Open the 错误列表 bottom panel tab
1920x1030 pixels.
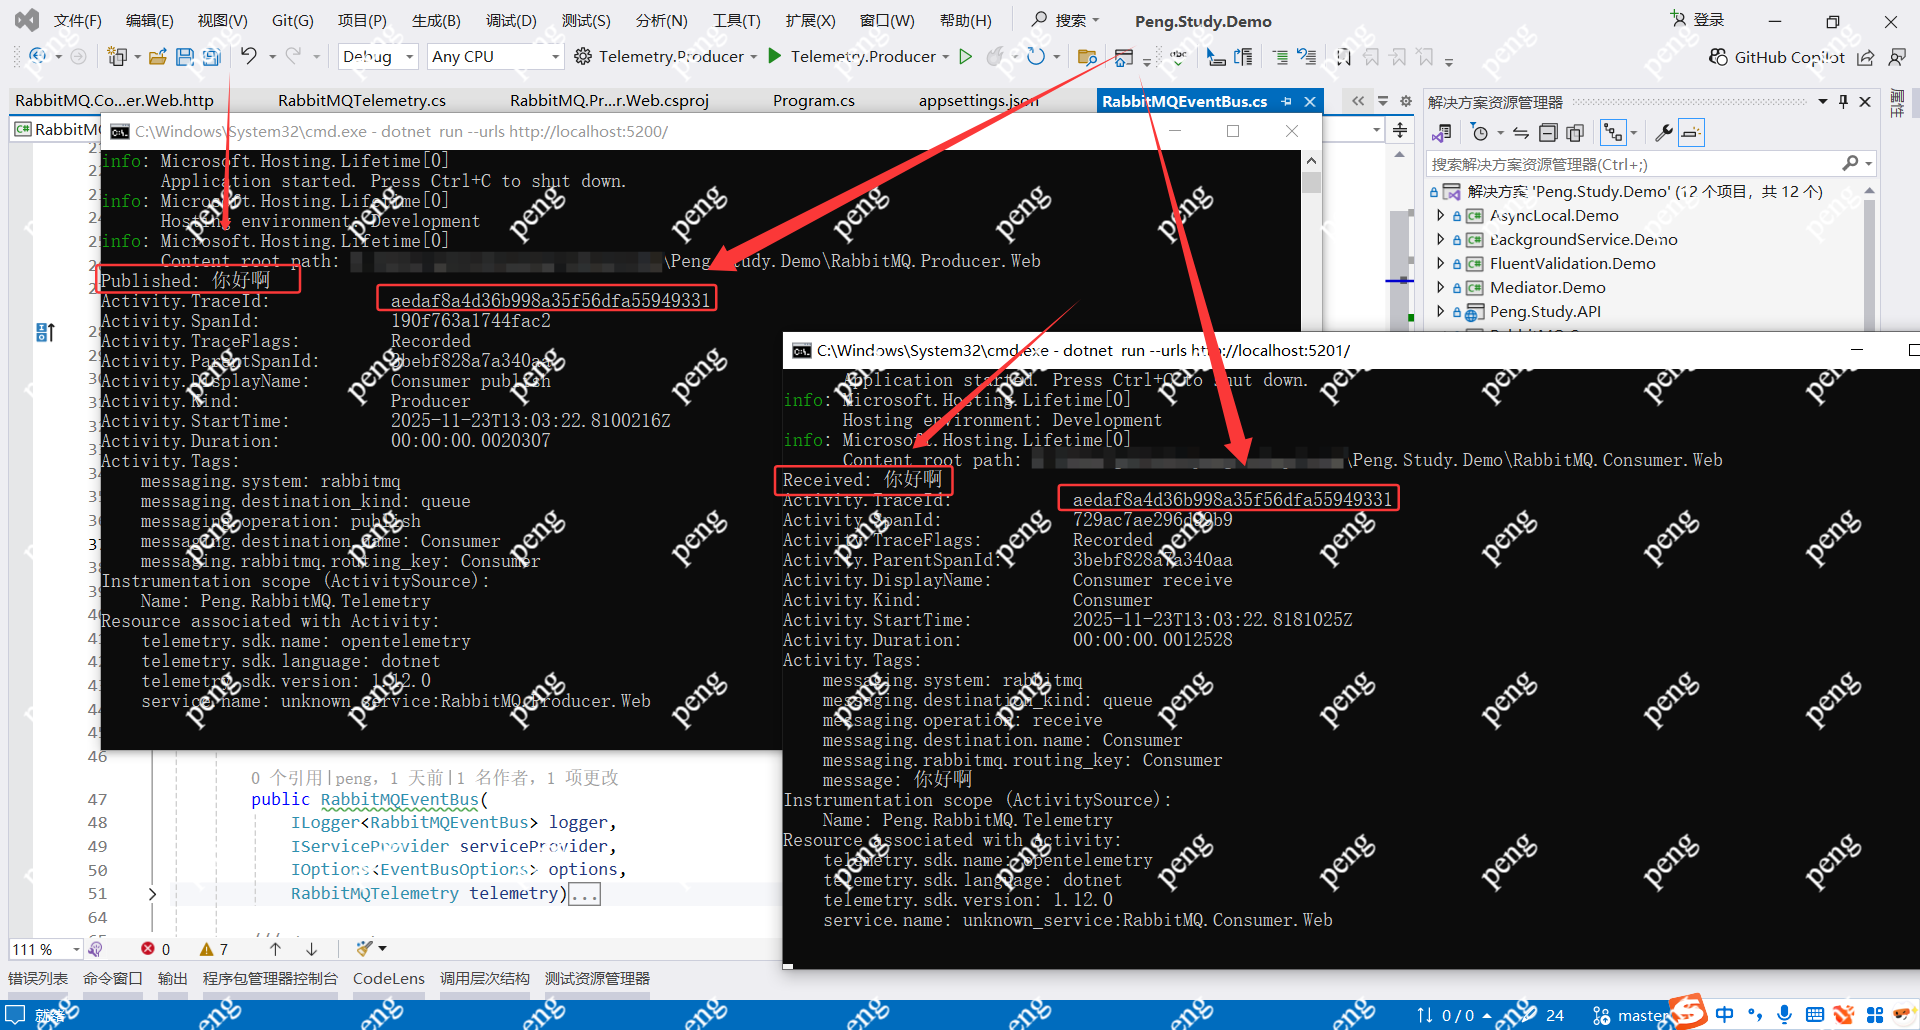[38, 978]
